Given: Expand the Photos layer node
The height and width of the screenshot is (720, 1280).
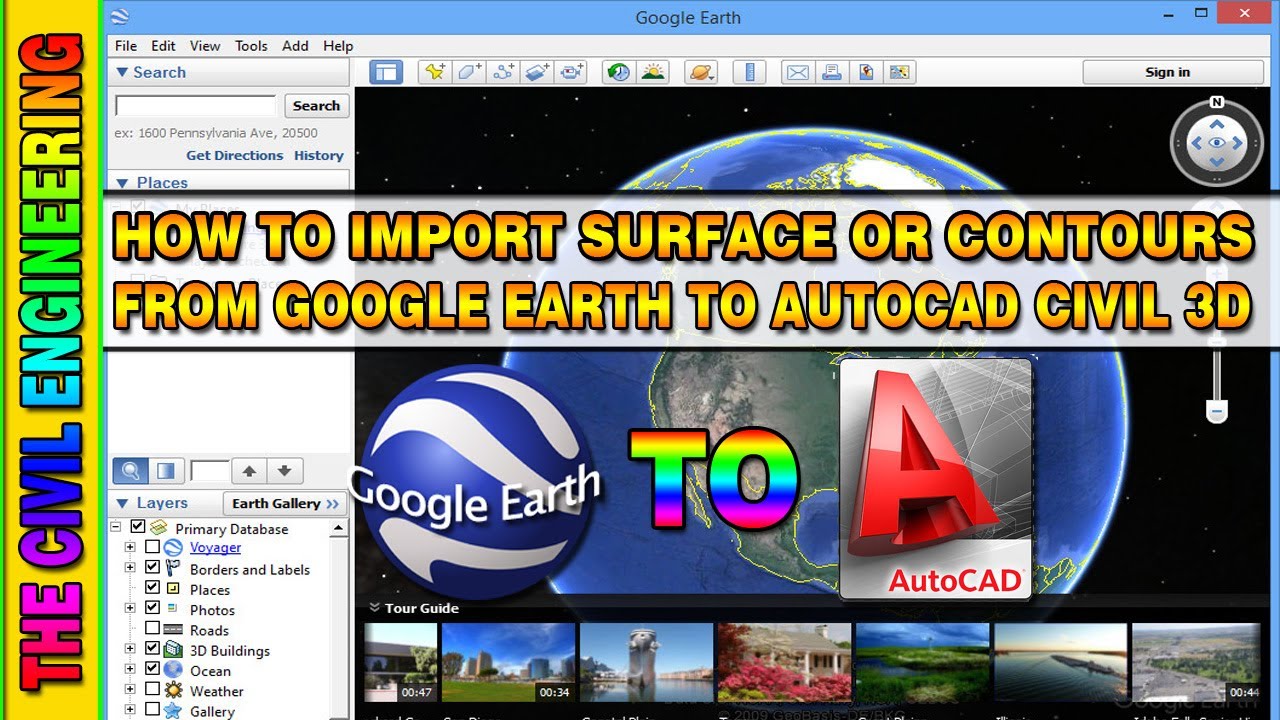Looking at the screenshot, I should [130, 608].
